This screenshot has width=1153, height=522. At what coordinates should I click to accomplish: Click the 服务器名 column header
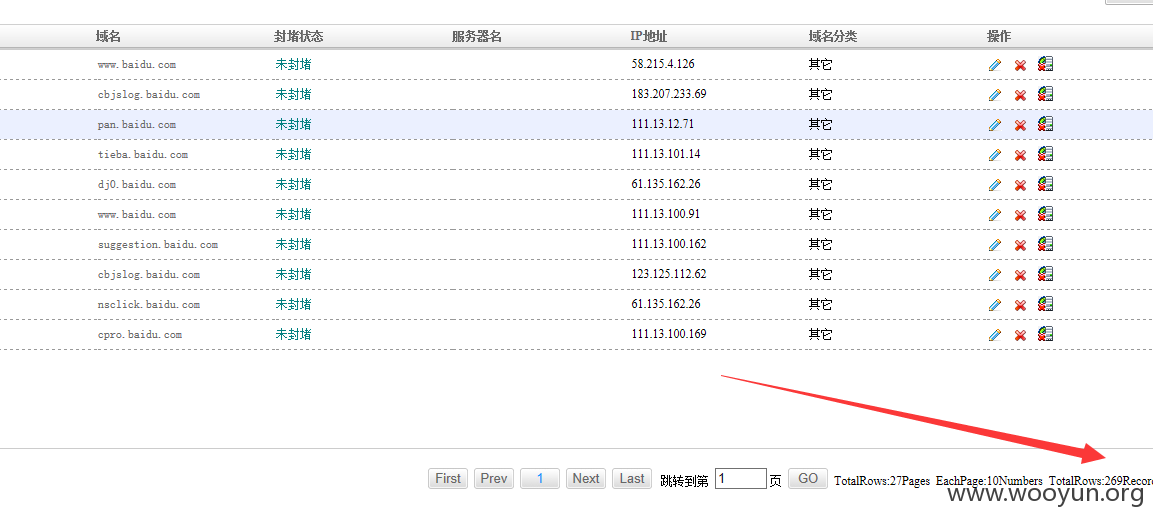[476, 37]
